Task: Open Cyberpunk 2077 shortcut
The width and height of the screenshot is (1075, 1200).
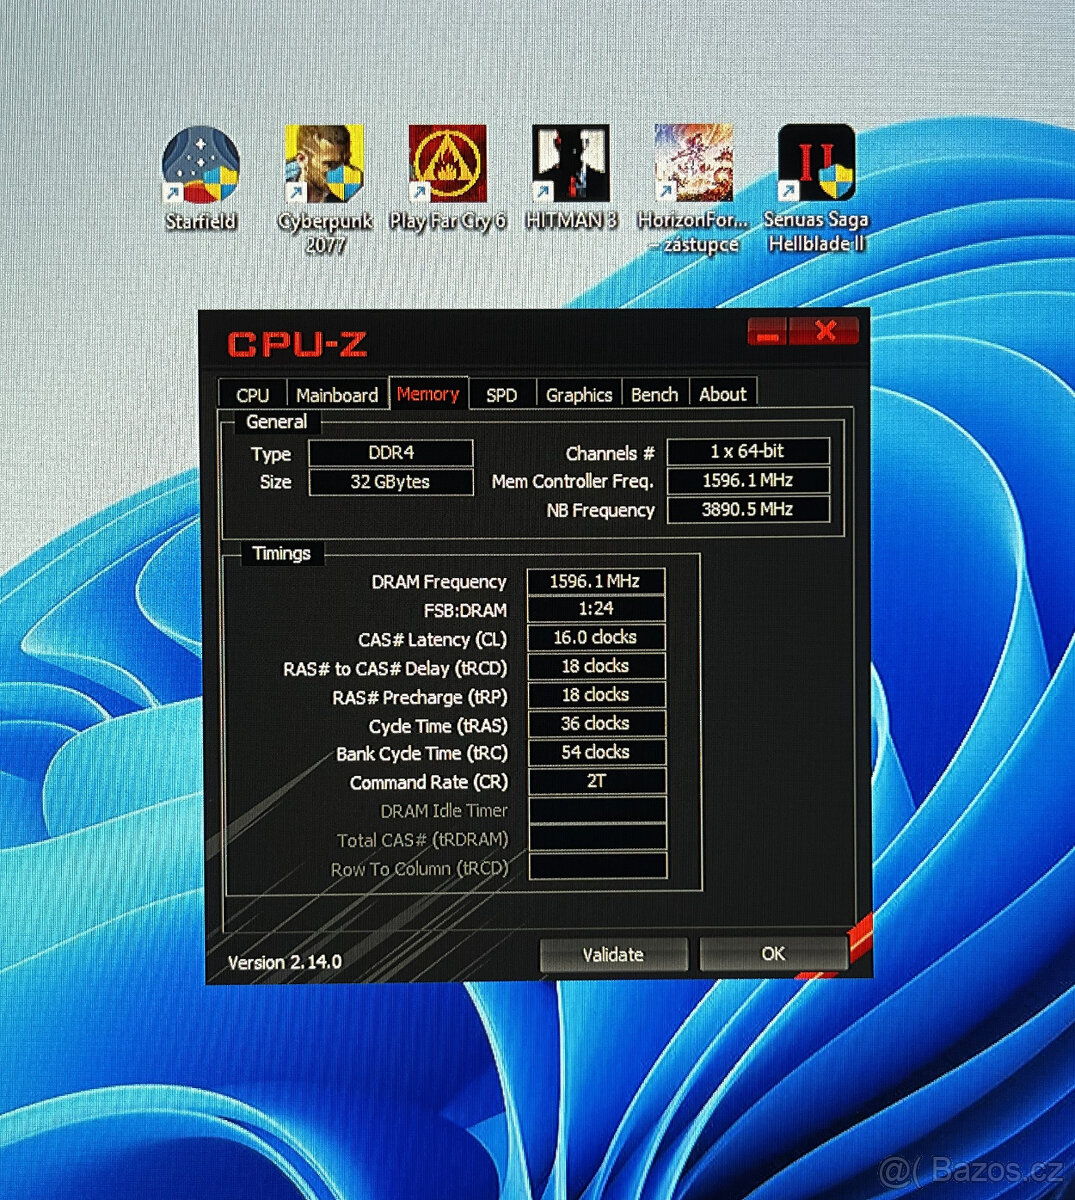Action: click(x=324, y=165)
